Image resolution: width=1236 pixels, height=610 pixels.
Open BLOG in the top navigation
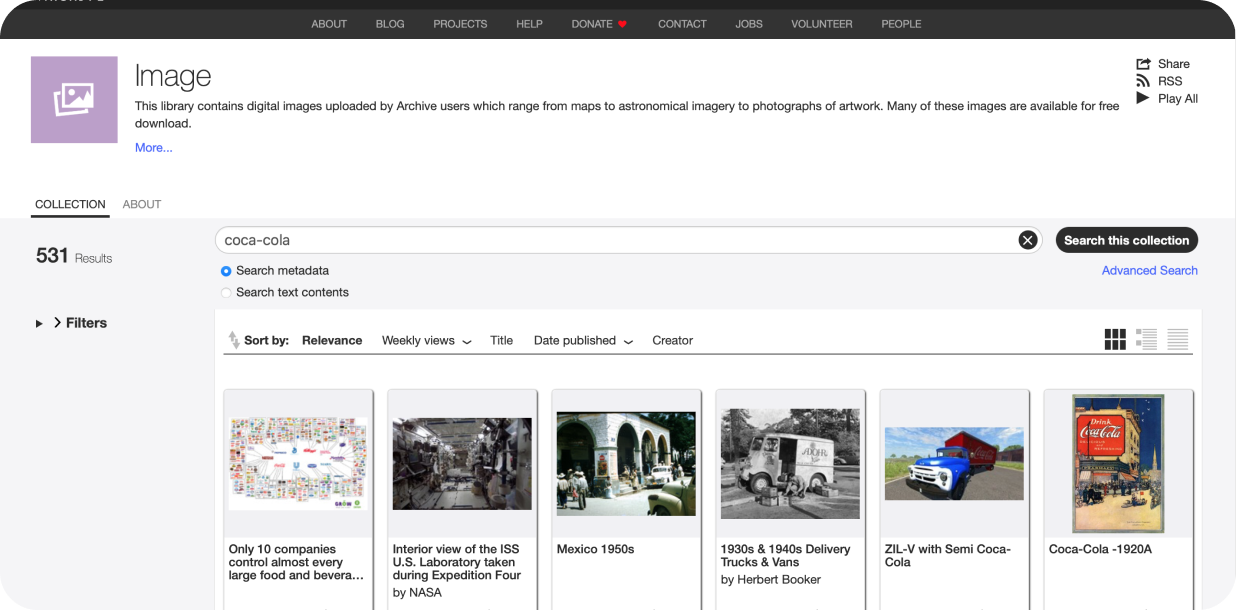[x=390, y=24]
